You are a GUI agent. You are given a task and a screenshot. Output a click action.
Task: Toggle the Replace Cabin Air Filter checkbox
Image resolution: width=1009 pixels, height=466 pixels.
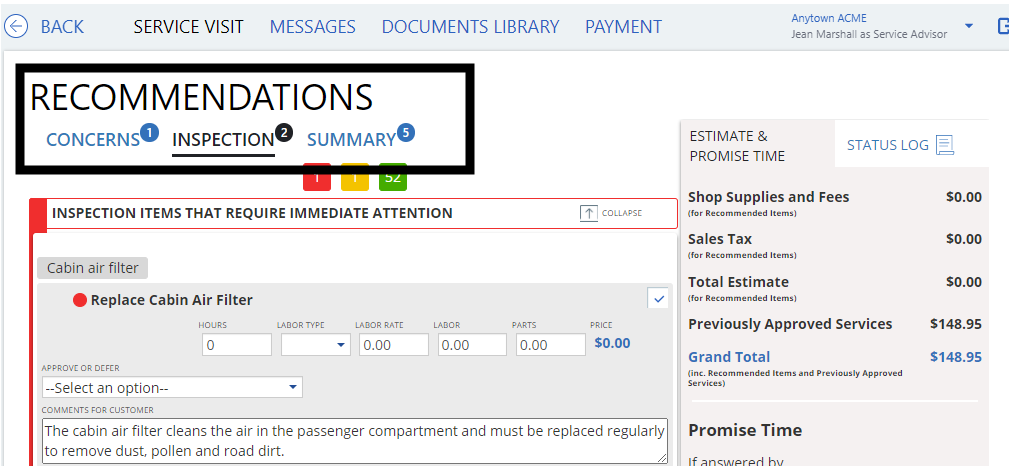click(x=658, y=298)
